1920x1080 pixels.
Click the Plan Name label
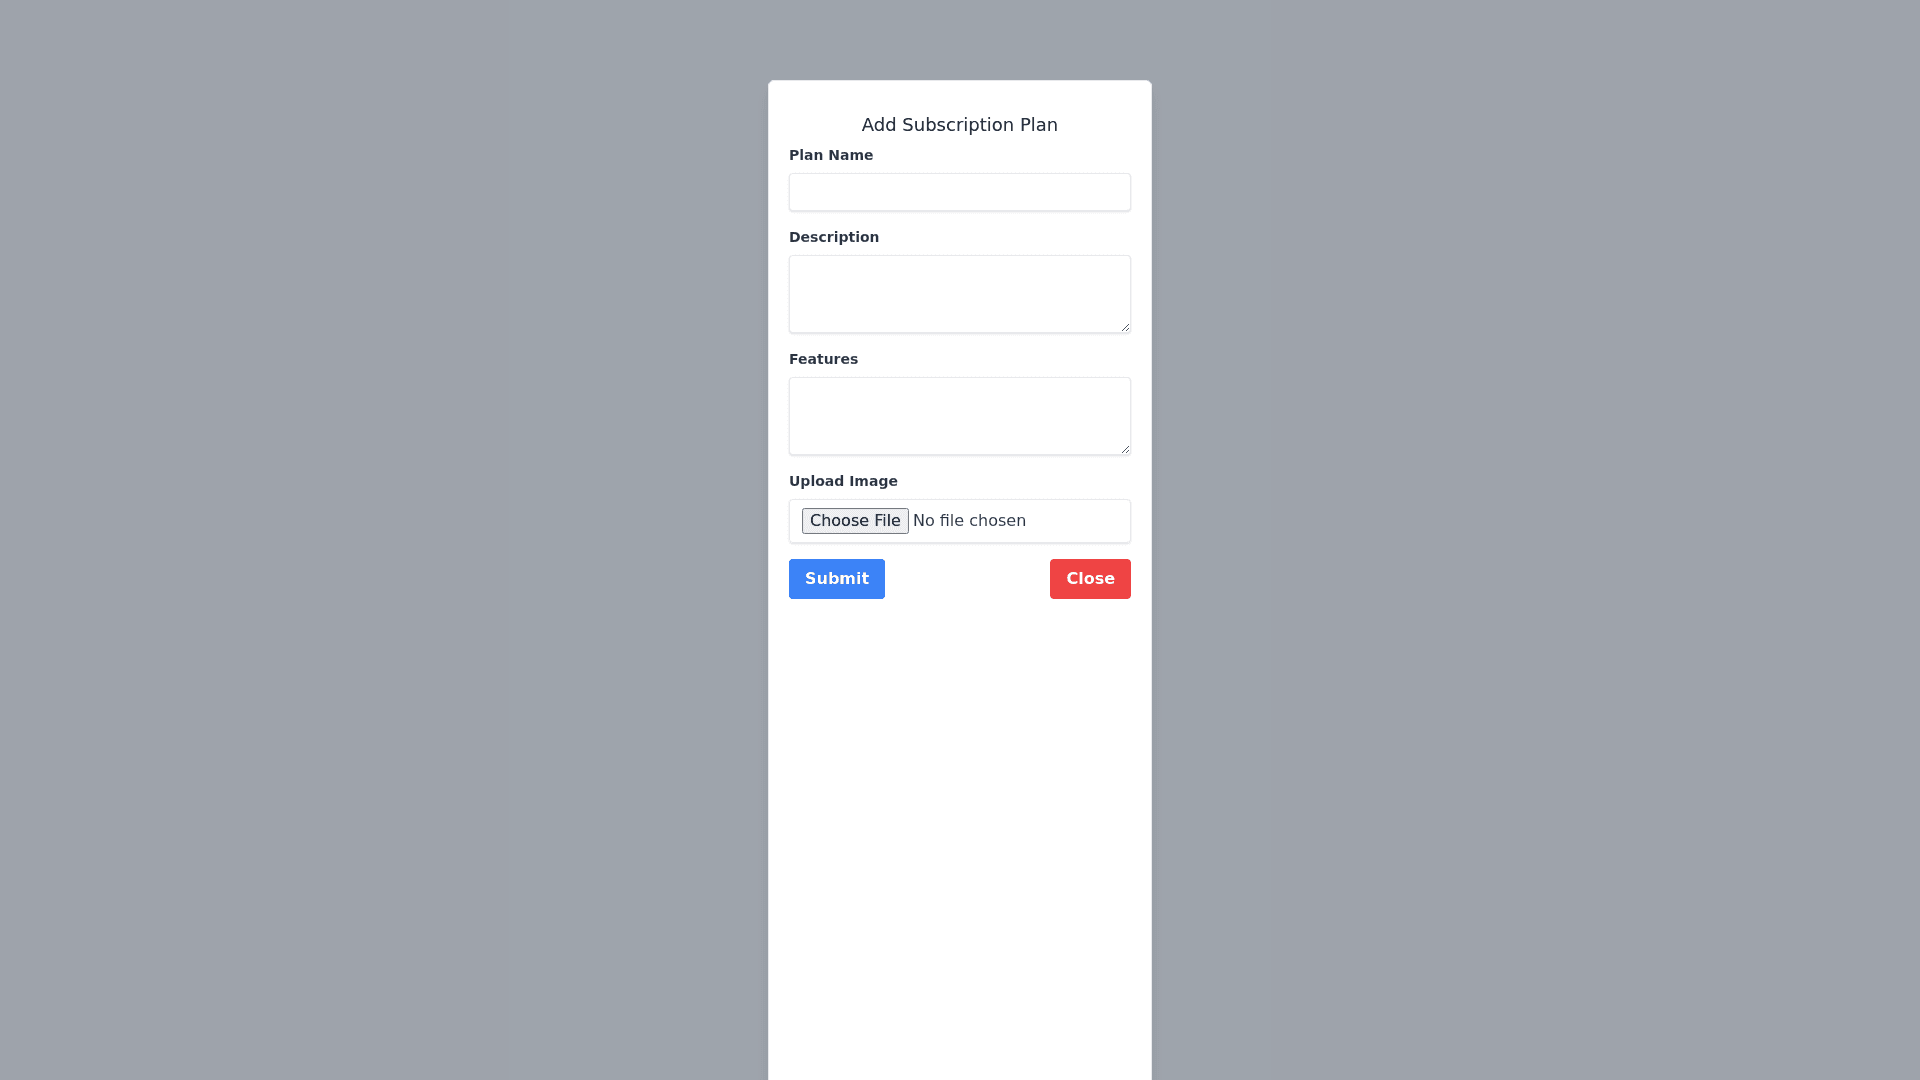pyautogui.click(x=831, y=155)
